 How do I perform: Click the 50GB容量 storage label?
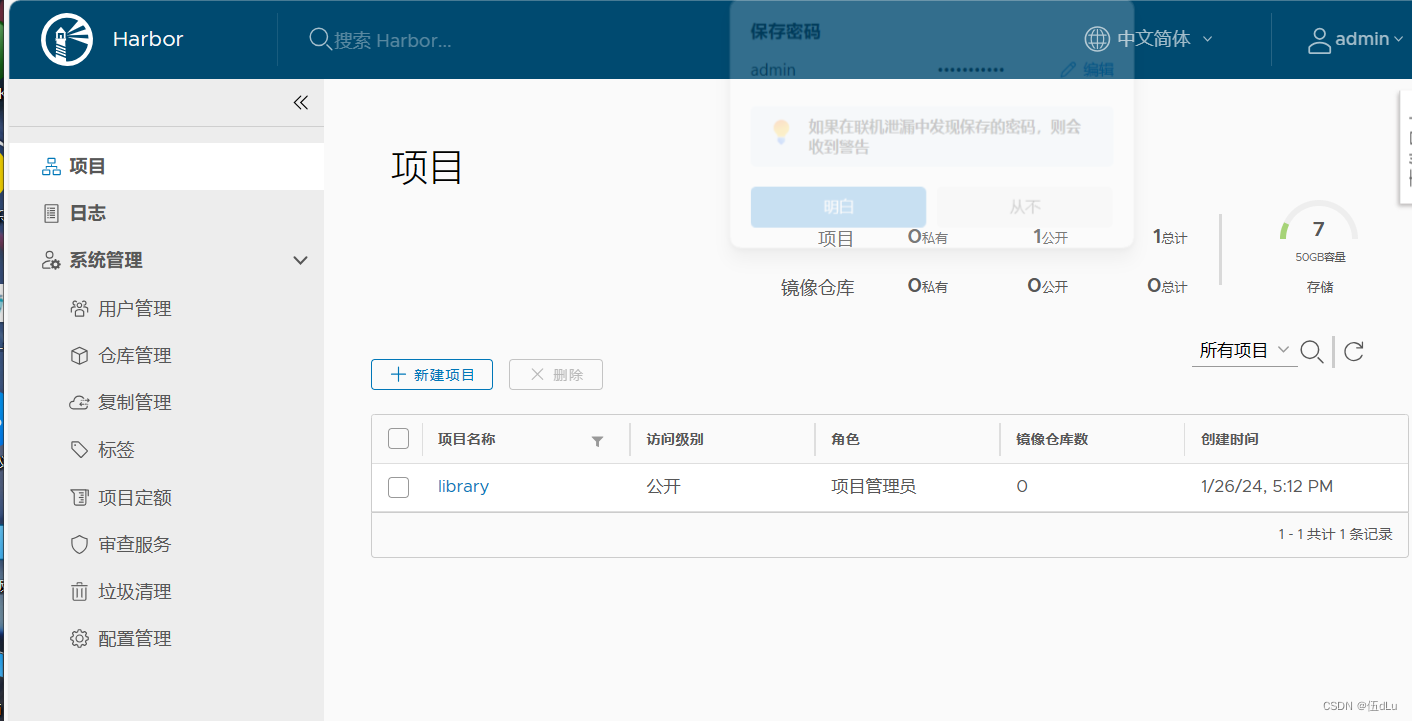click(x=1320, y=257)
